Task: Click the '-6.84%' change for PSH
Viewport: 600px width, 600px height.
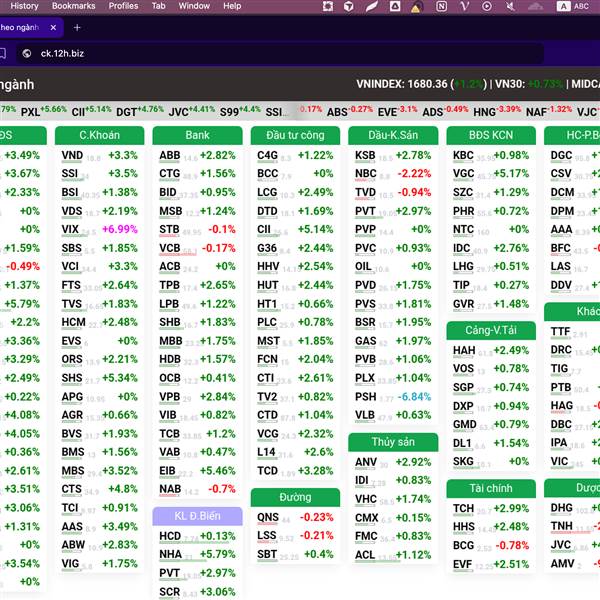Action: click(414, 397)
